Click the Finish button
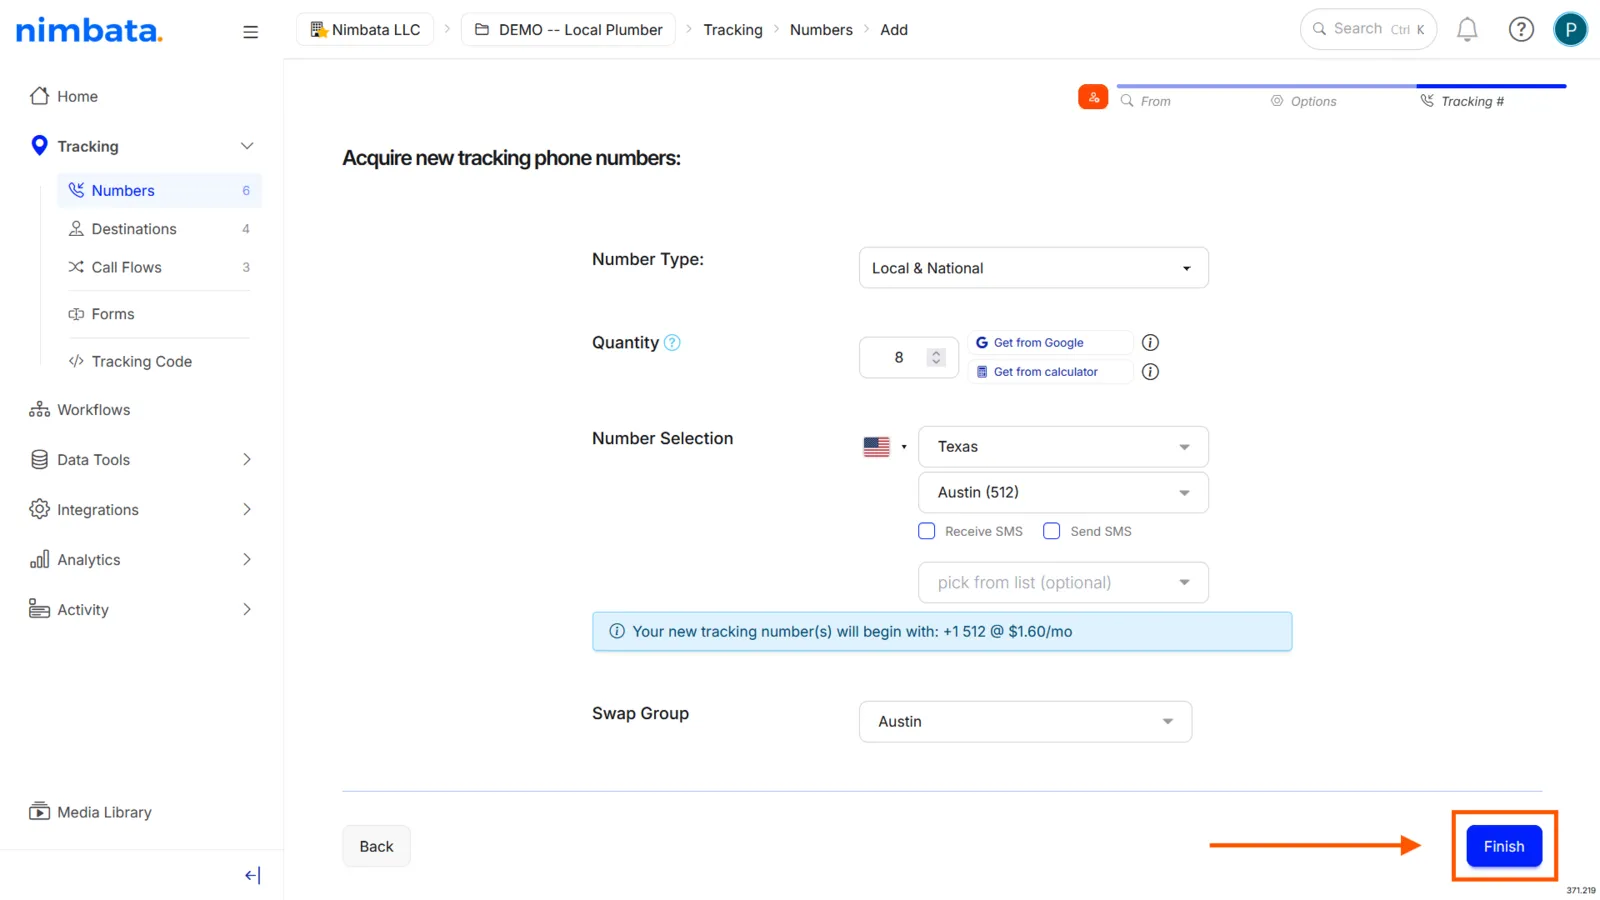Image resolution: width=1600 pixels, height=900 pixels. [x=1504, y=846]
